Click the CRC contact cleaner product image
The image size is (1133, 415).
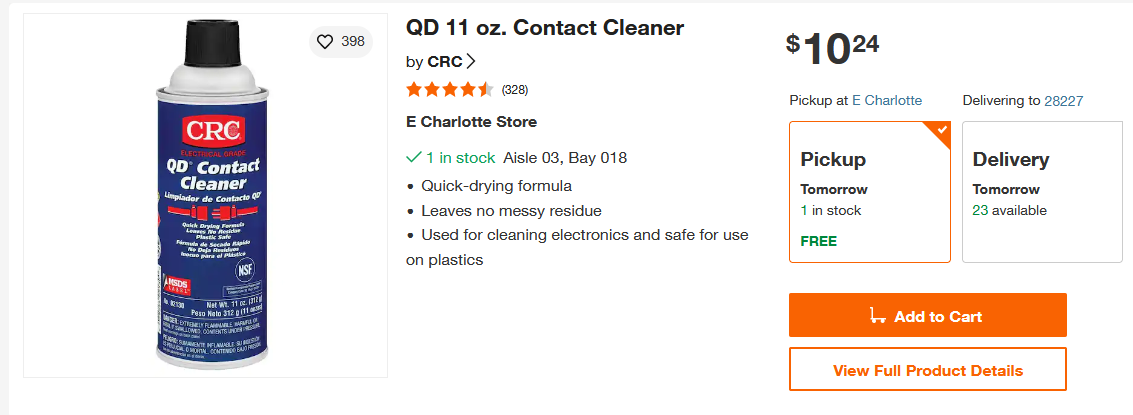coord(206,195)
